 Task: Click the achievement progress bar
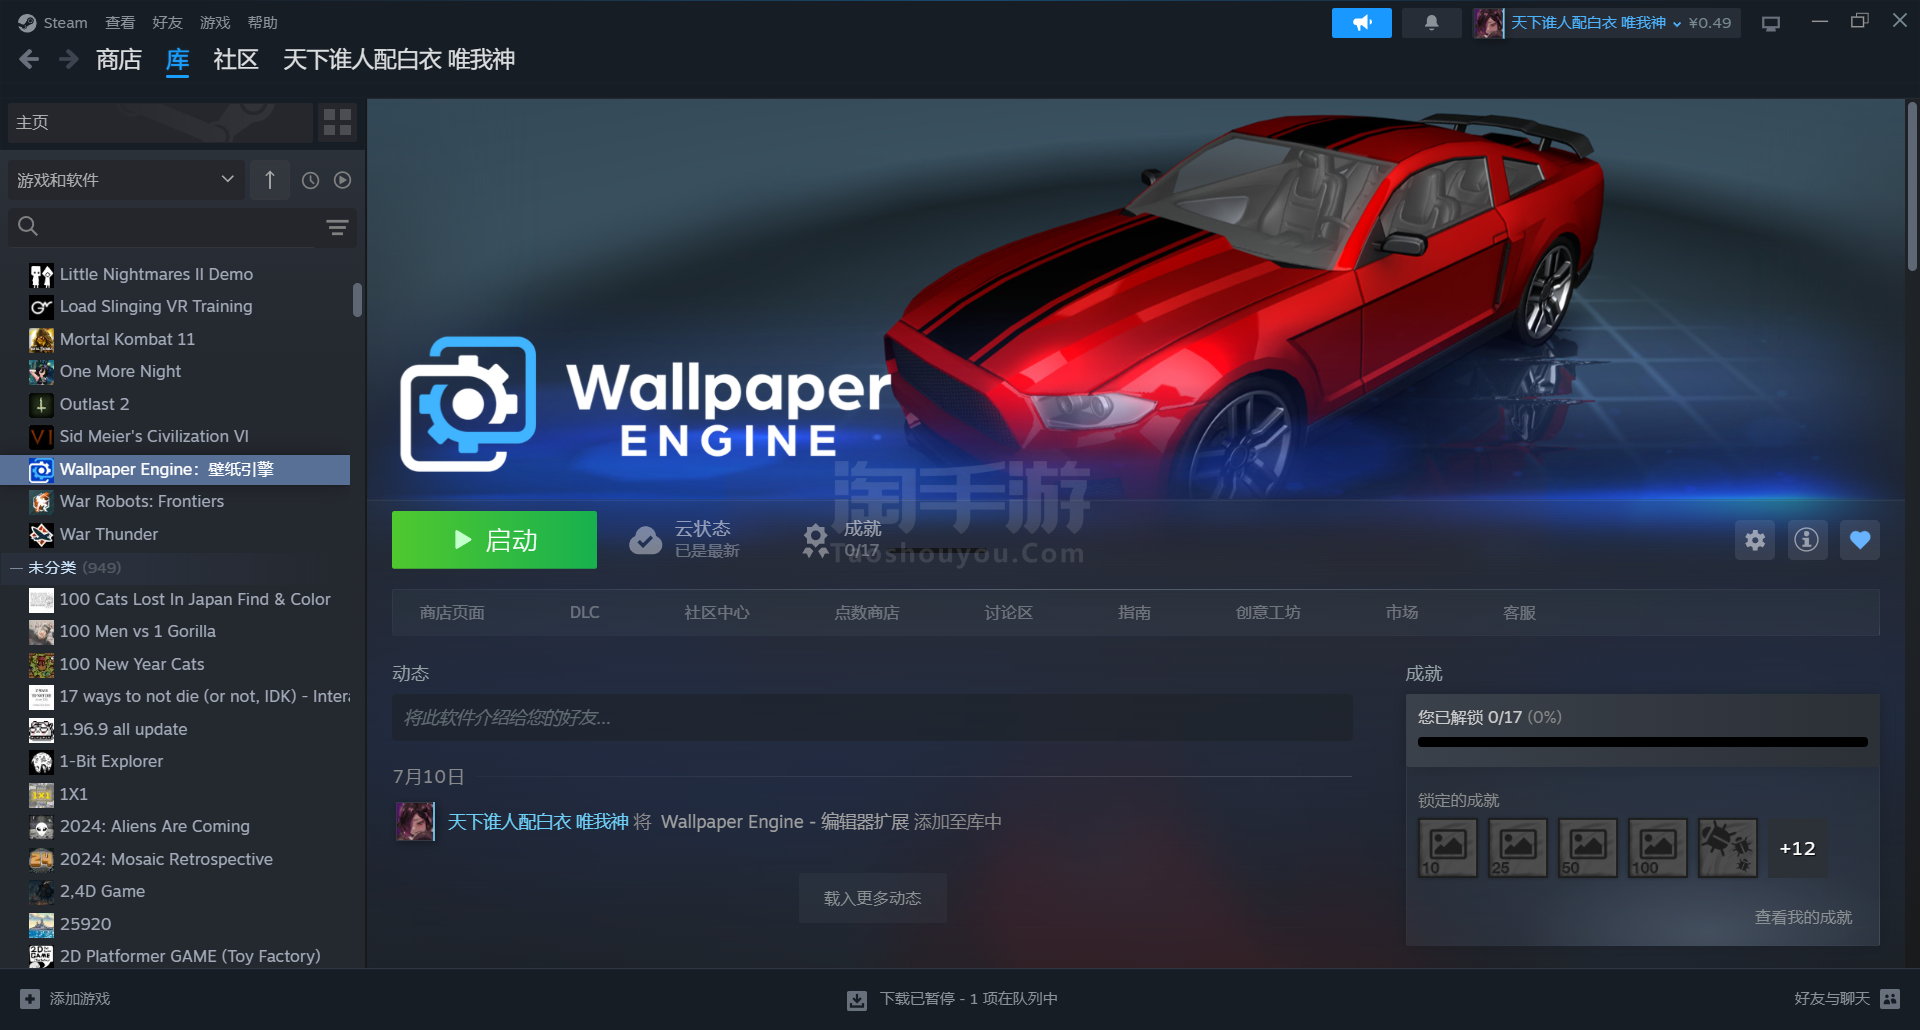1642,742
